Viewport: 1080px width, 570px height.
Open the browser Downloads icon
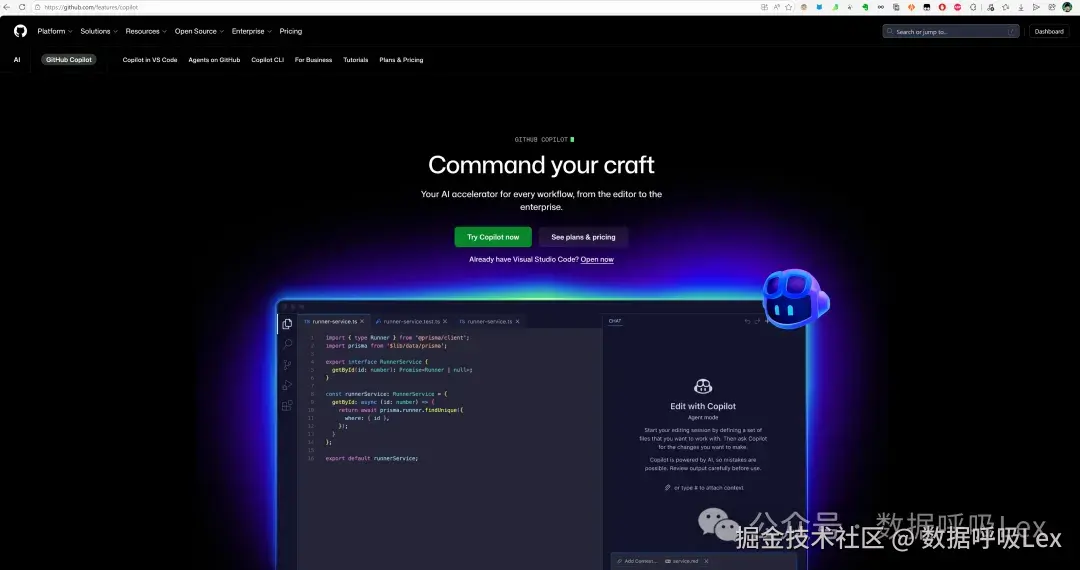[1021, 7]
